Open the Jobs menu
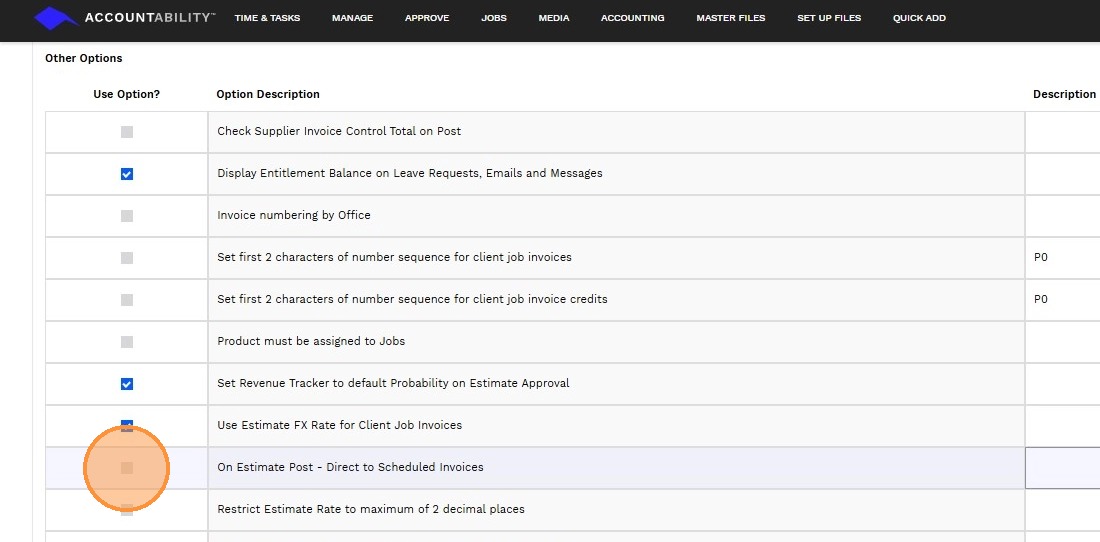The width and height of the screenshot is (1100, 542). point(494,18)
